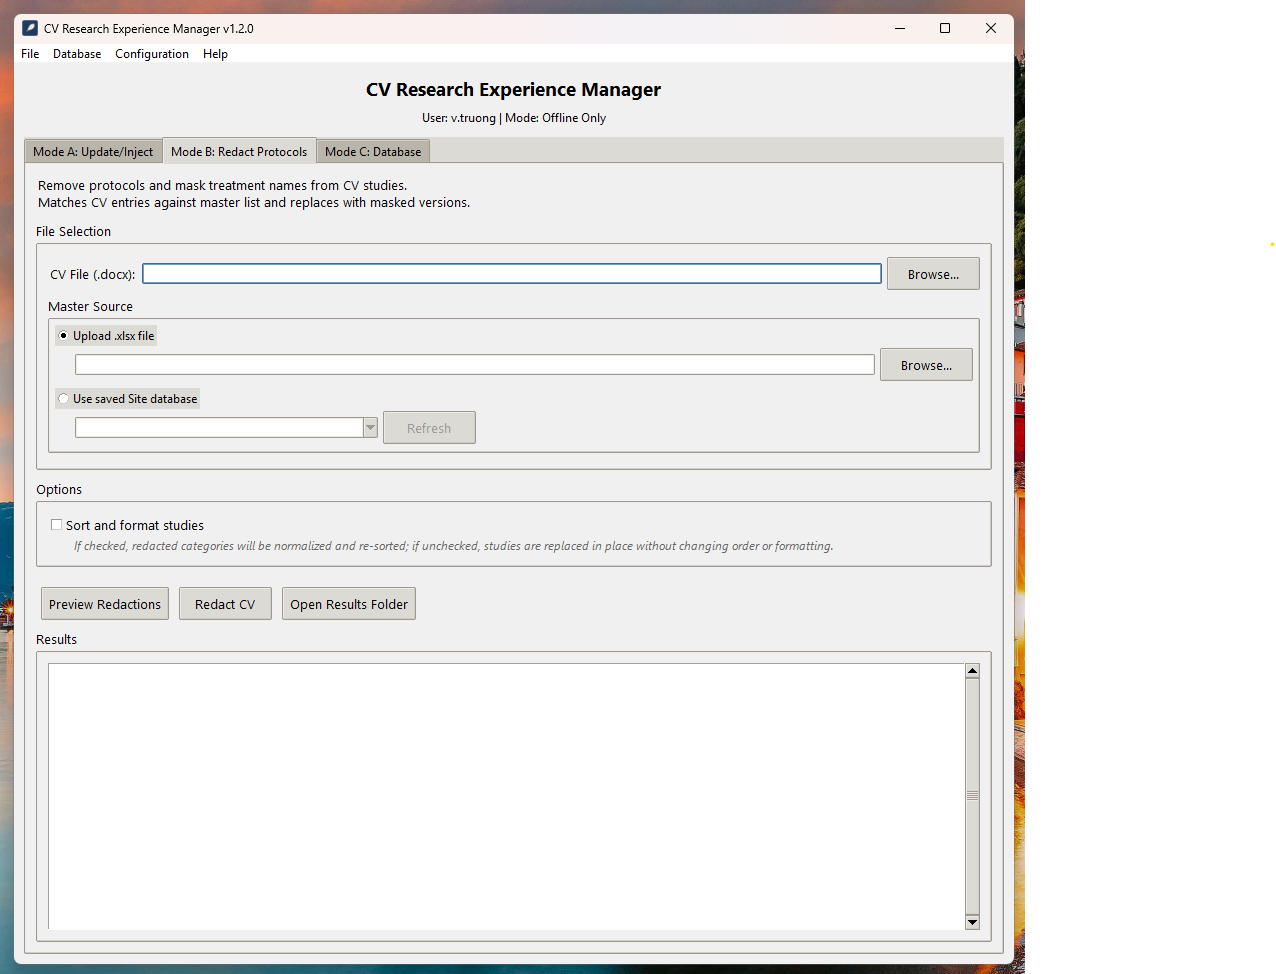Browse for the CV .docx file
This screenshot has width=1276, height=974.
(933, 274)
